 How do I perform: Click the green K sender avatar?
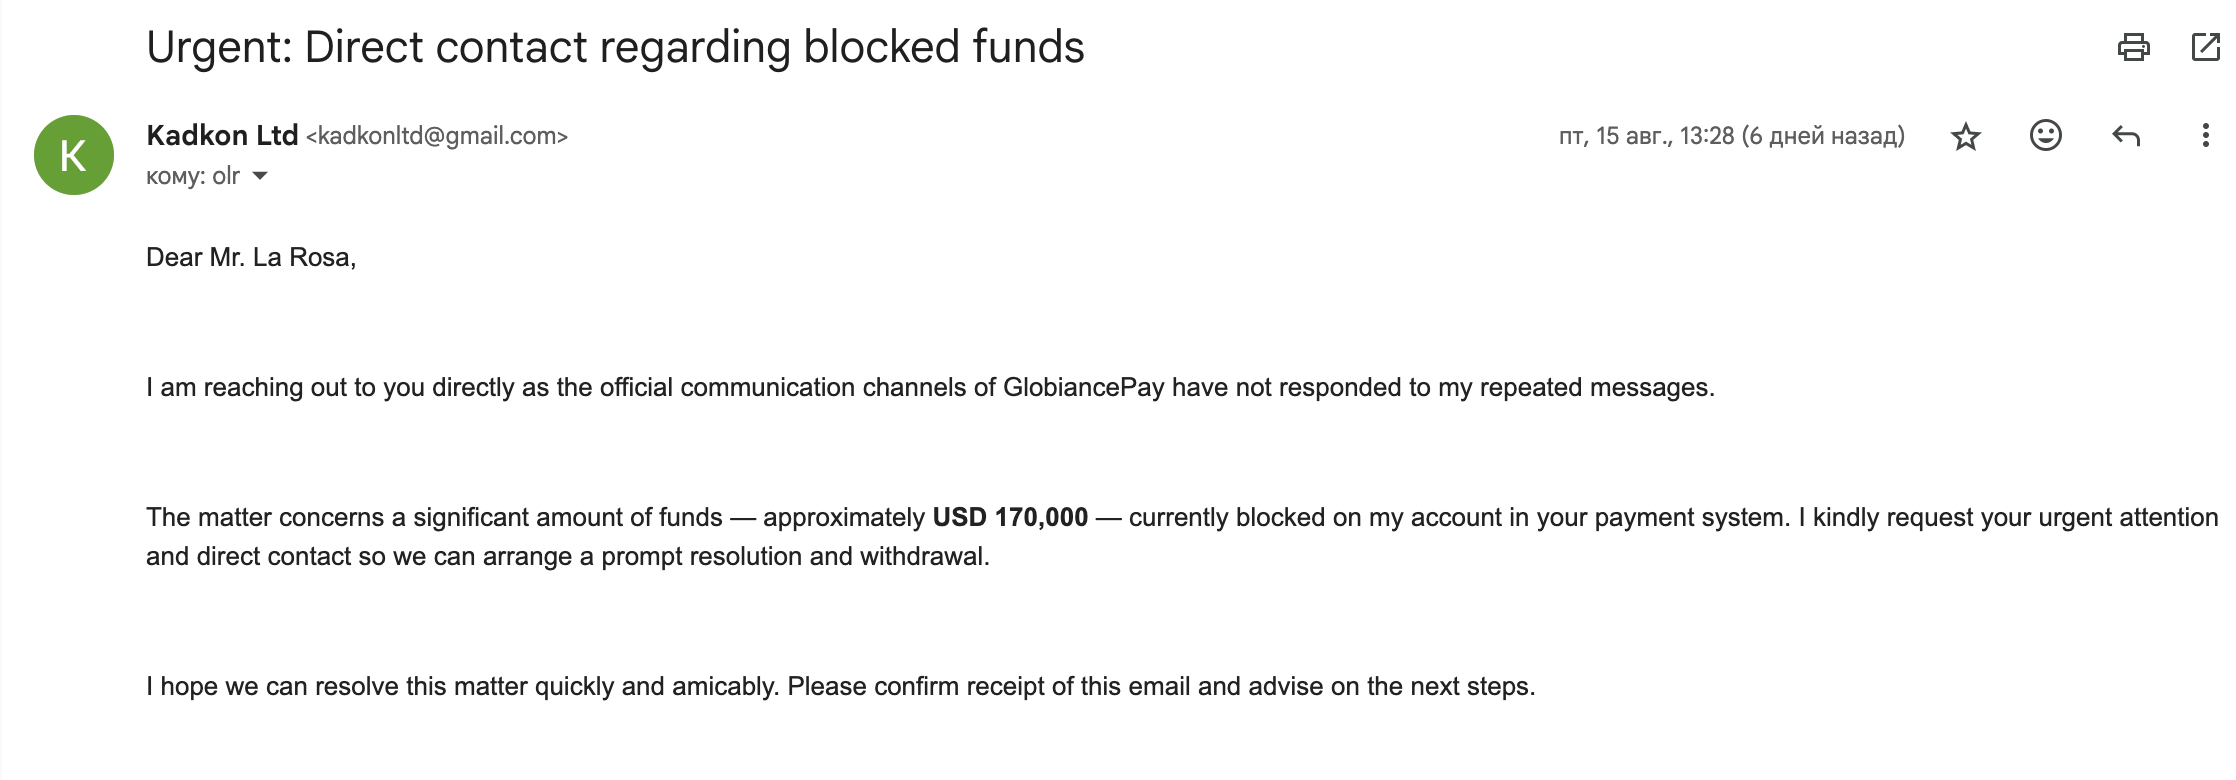(x=74, y=155)
